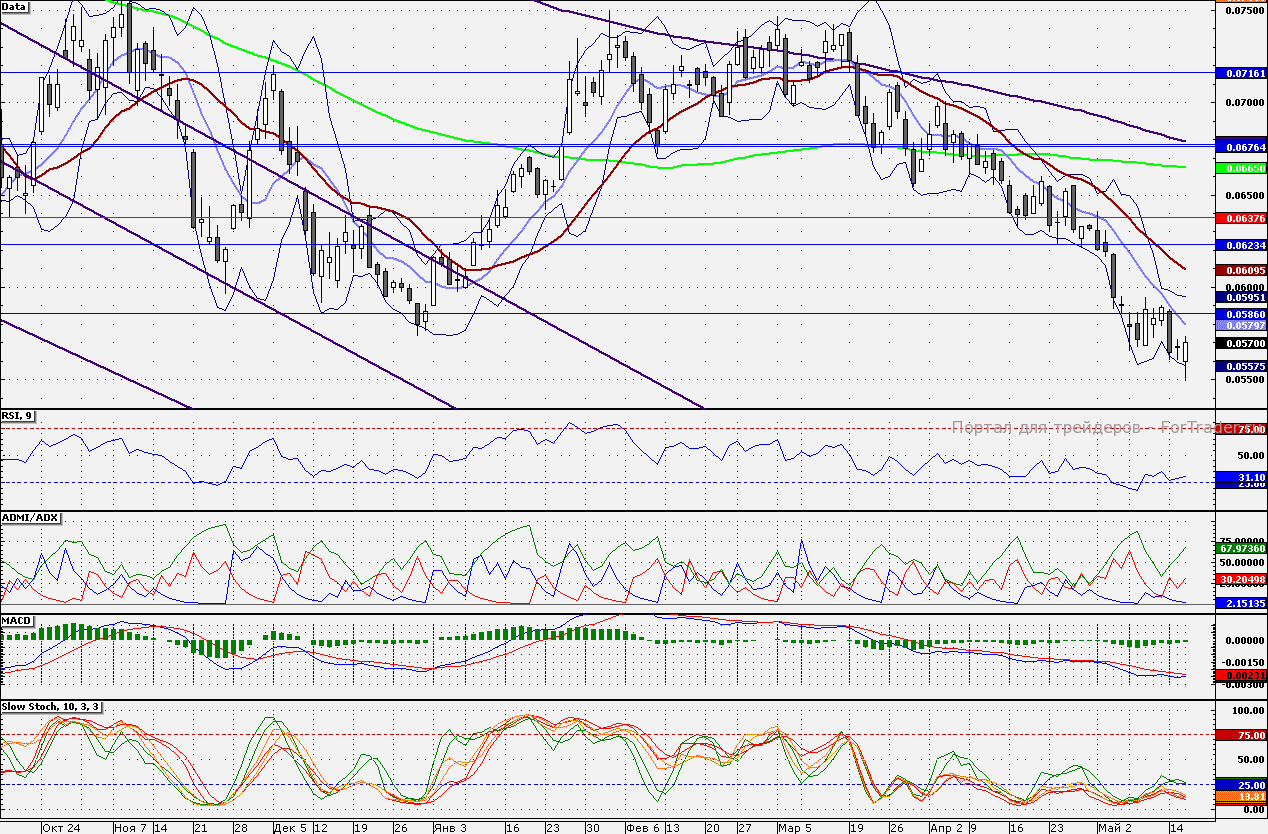Image resolution: width=1268 pixels, height=834 pixels.
Task: Click the Data panel label
Action: [15, 7]
